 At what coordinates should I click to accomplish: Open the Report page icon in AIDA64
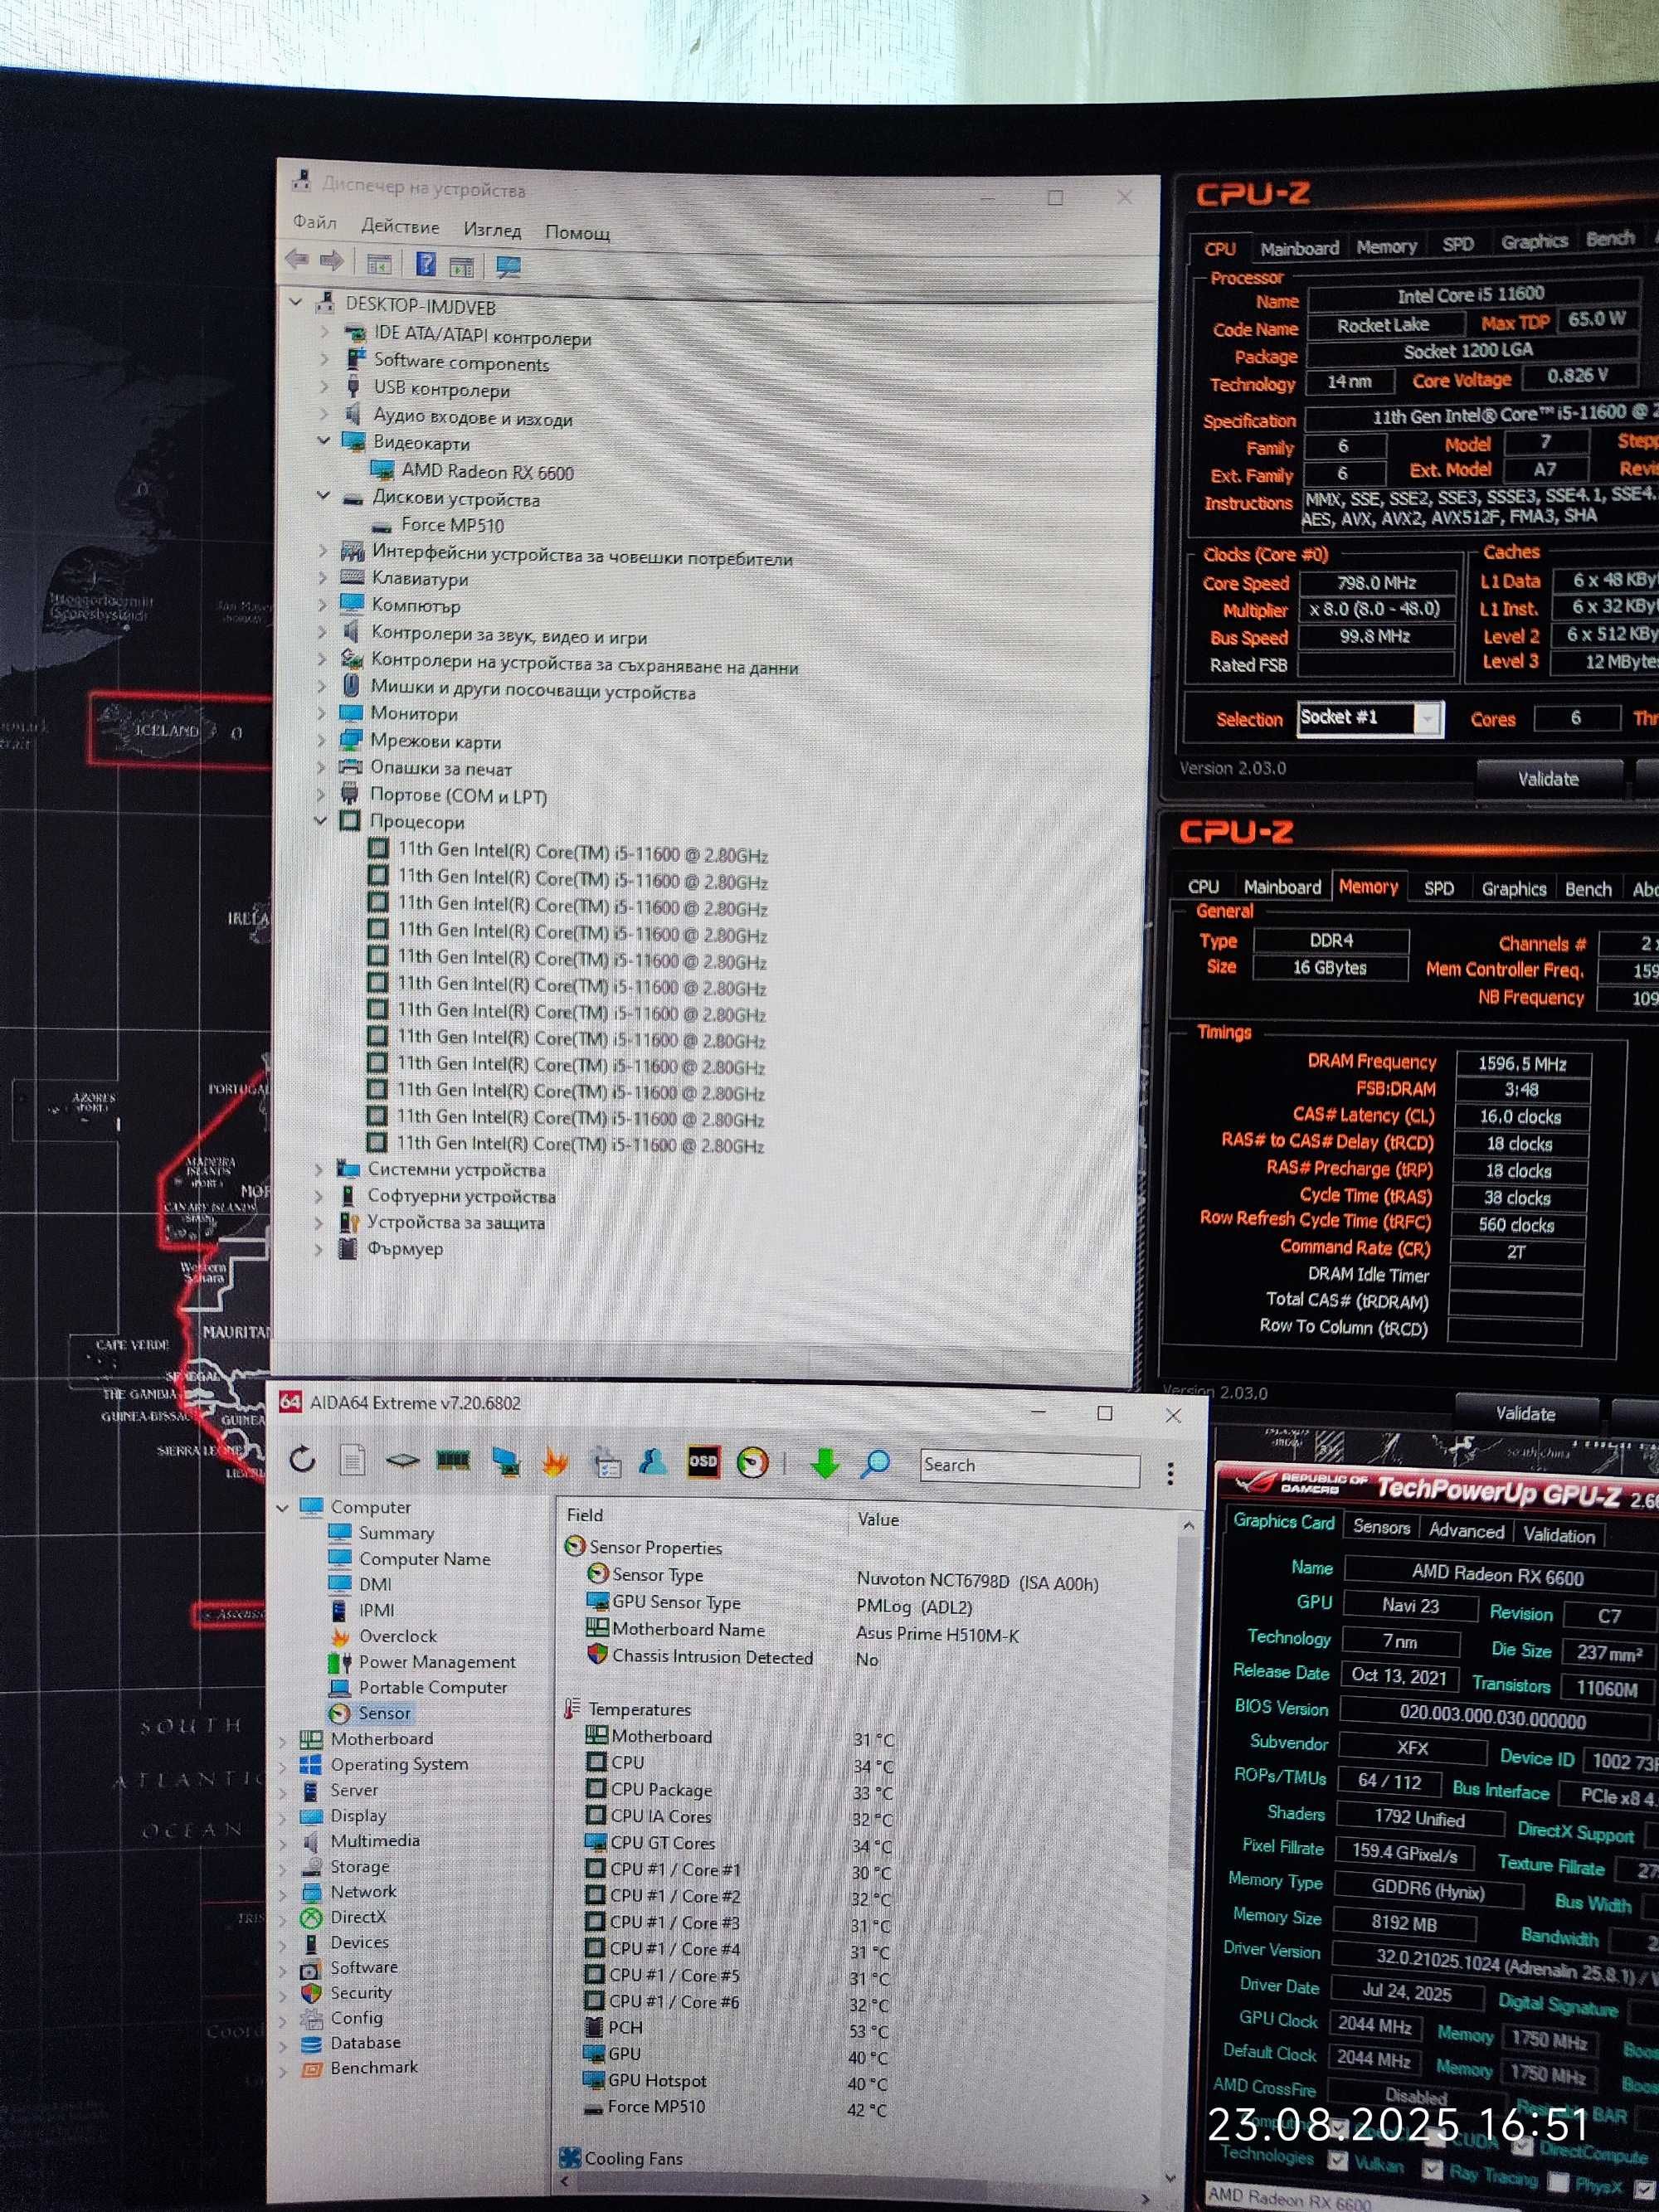pyautogui.click(x=352, y=1460)
